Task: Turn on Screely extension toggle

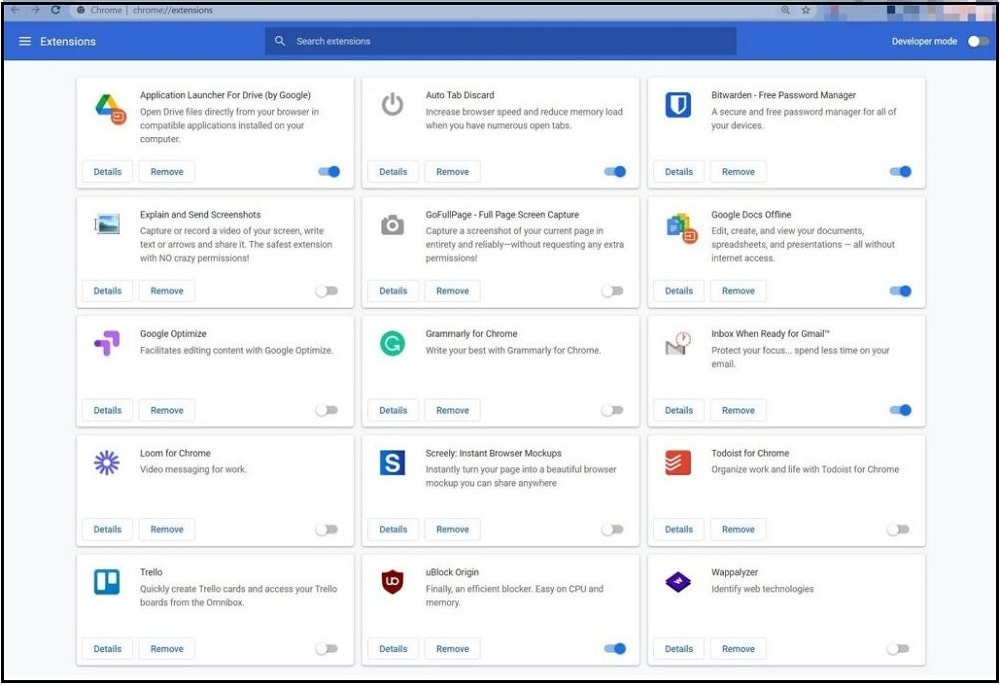Action: (612, 529)
